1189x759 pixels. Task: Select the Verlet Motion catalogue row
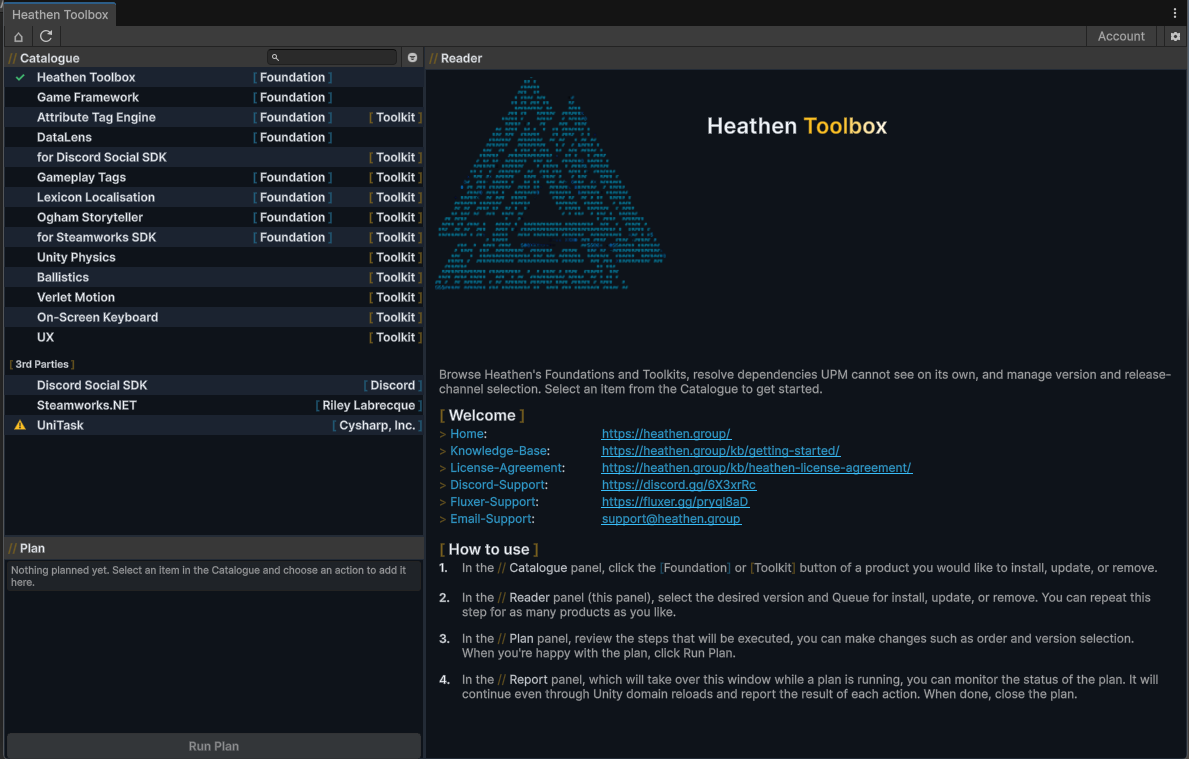tap(214, 297)
